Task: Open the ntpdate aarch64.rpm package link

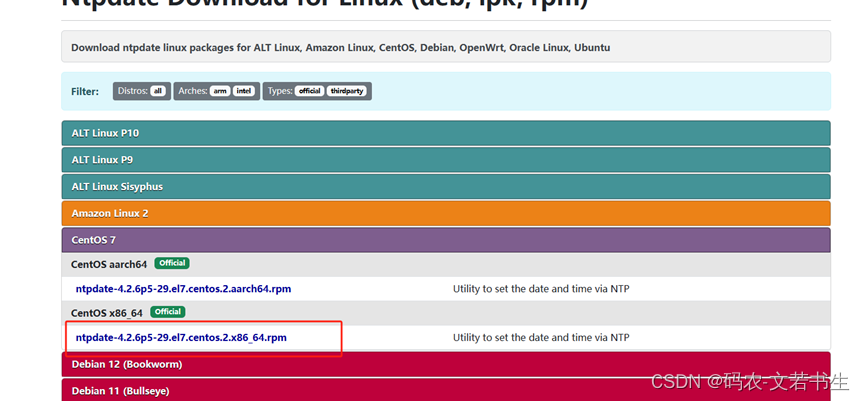Action: coord(183,288)
